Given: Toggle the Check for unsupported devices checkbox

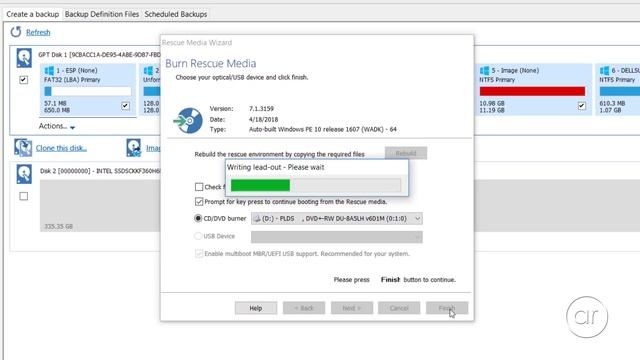Looking at the screenshot, I should click(199, 187).
